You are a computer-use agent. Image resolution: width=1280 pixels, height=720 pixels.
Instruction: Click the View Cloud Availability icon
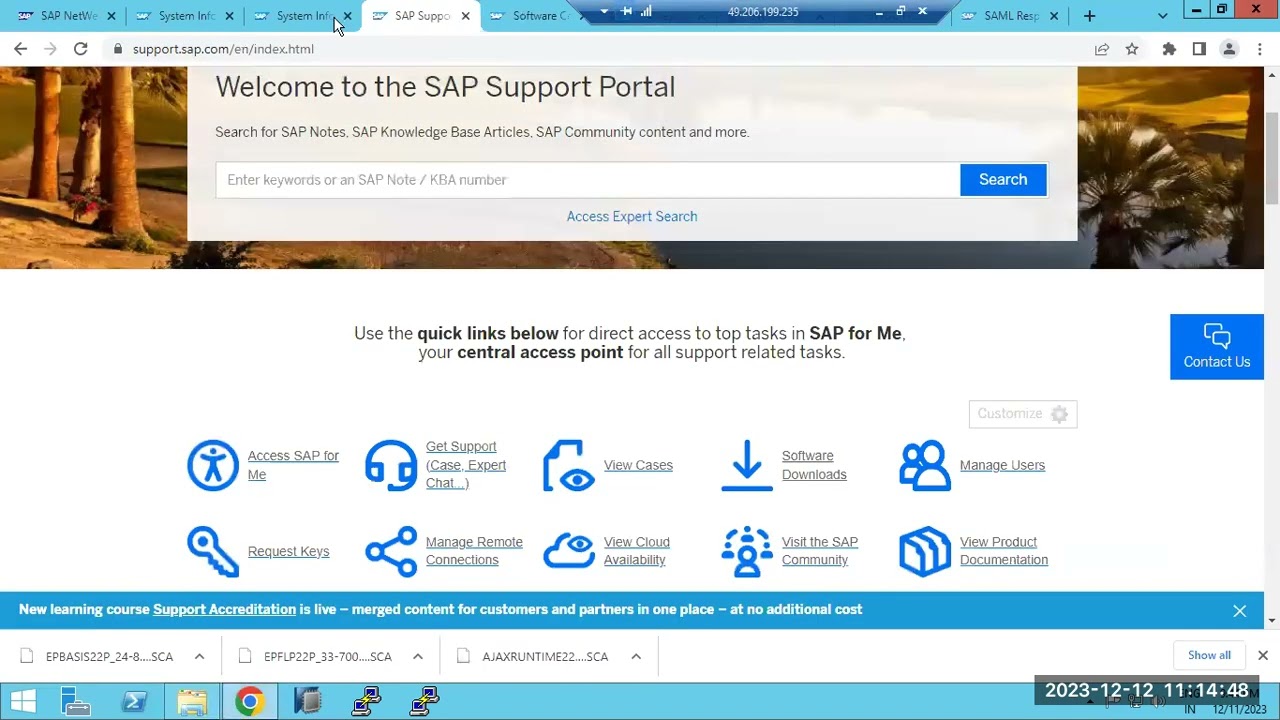pos(569,551)
